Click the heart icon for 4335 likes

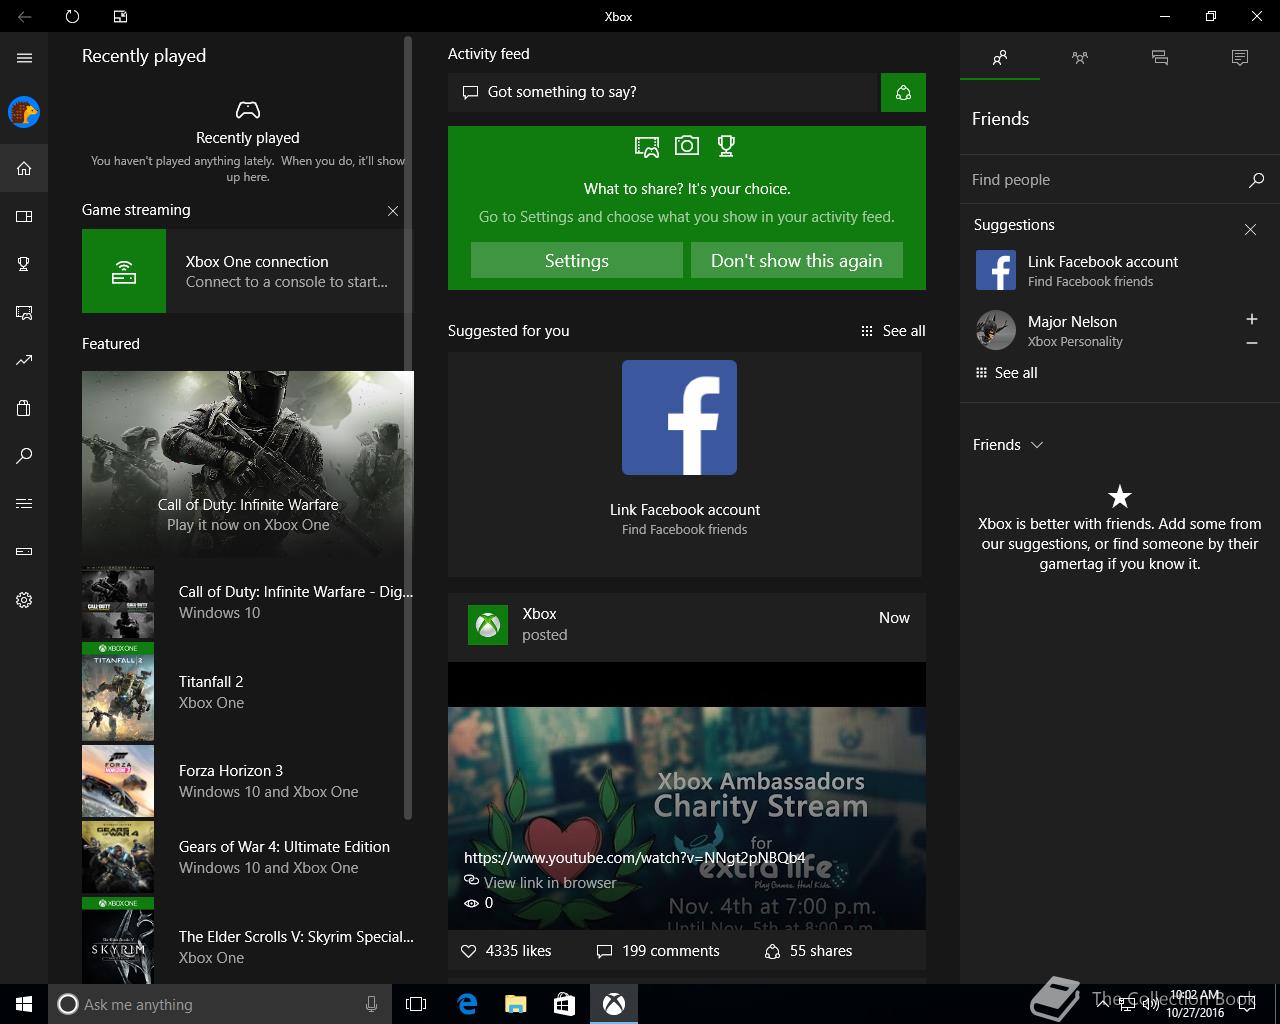coord(468,951)
